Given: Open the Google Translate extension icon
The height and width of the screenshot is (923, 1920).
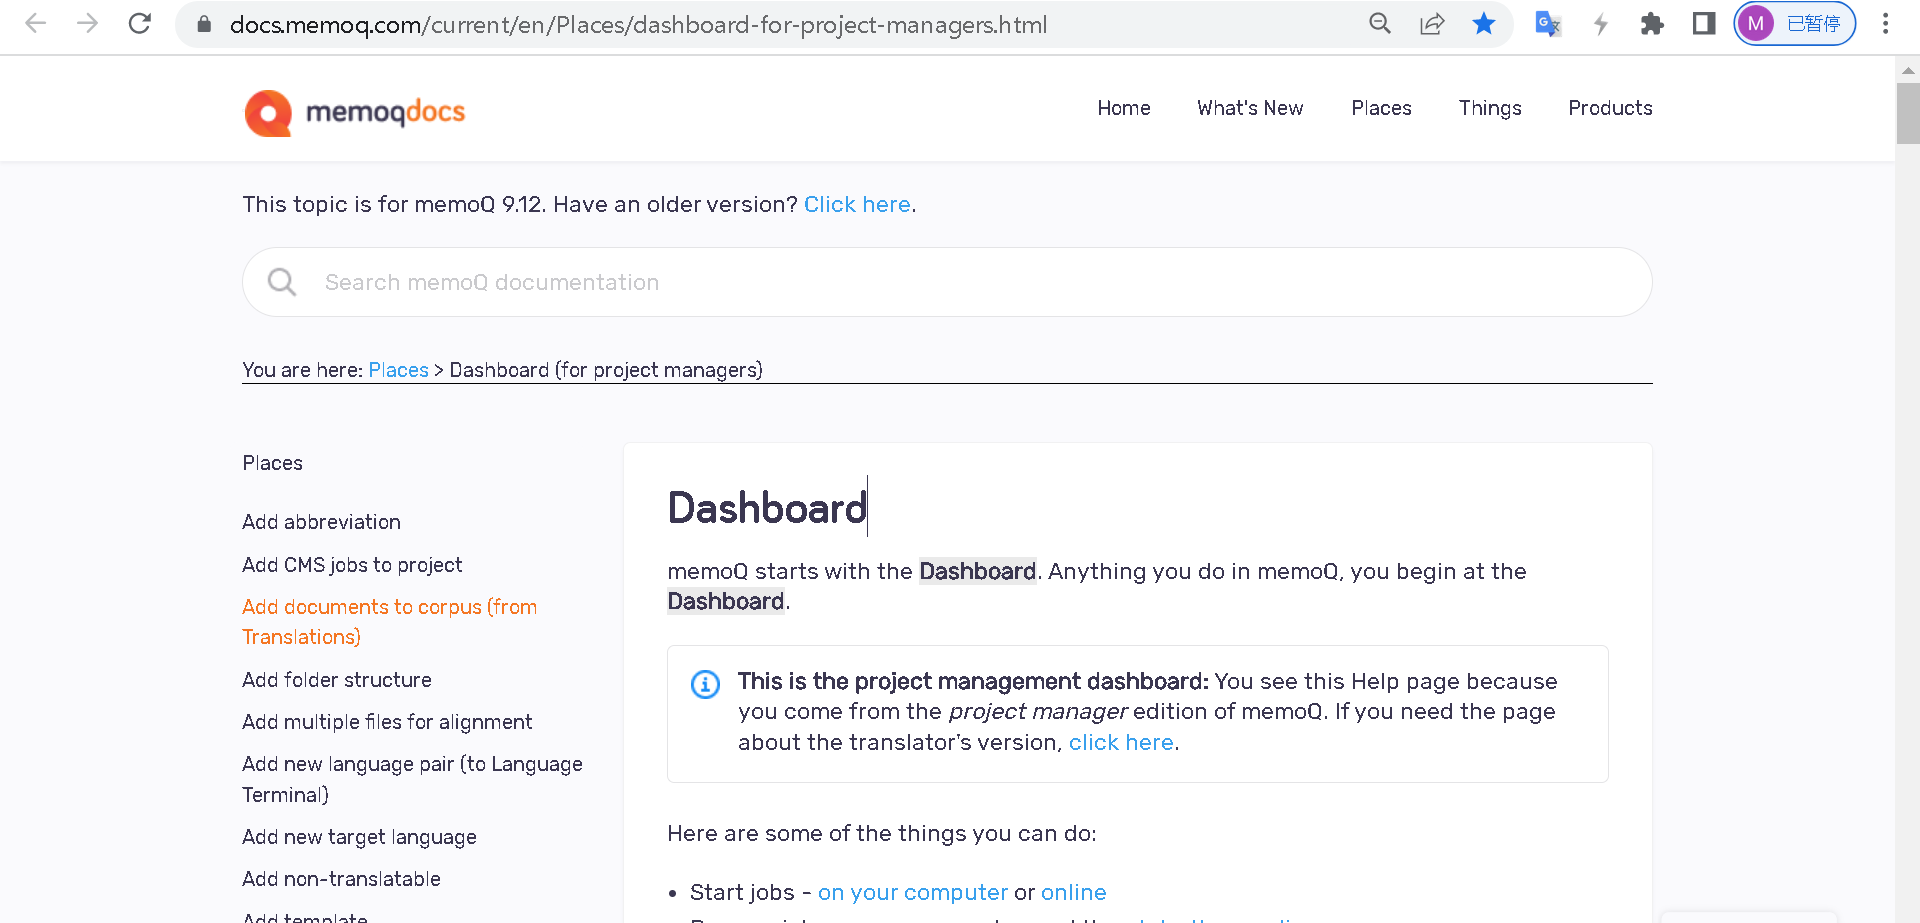Looking at the screenshot, I should click(x=1548, y=24).
